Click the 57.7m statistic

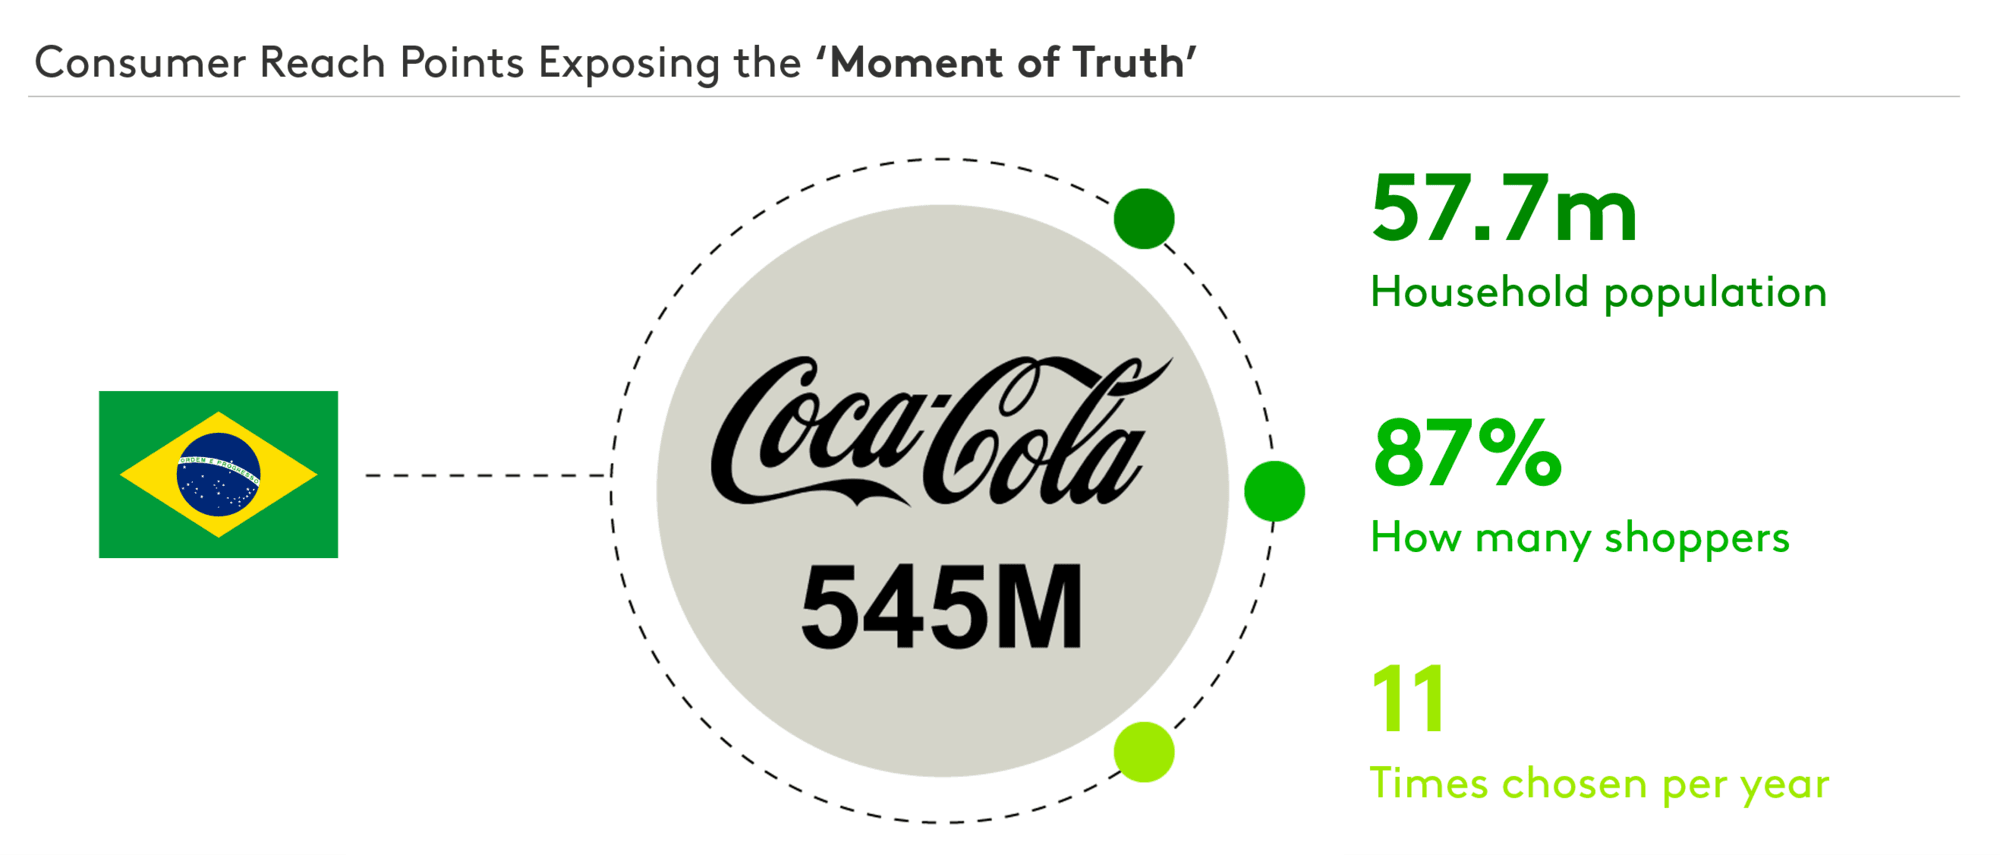tap(1504, 209)
